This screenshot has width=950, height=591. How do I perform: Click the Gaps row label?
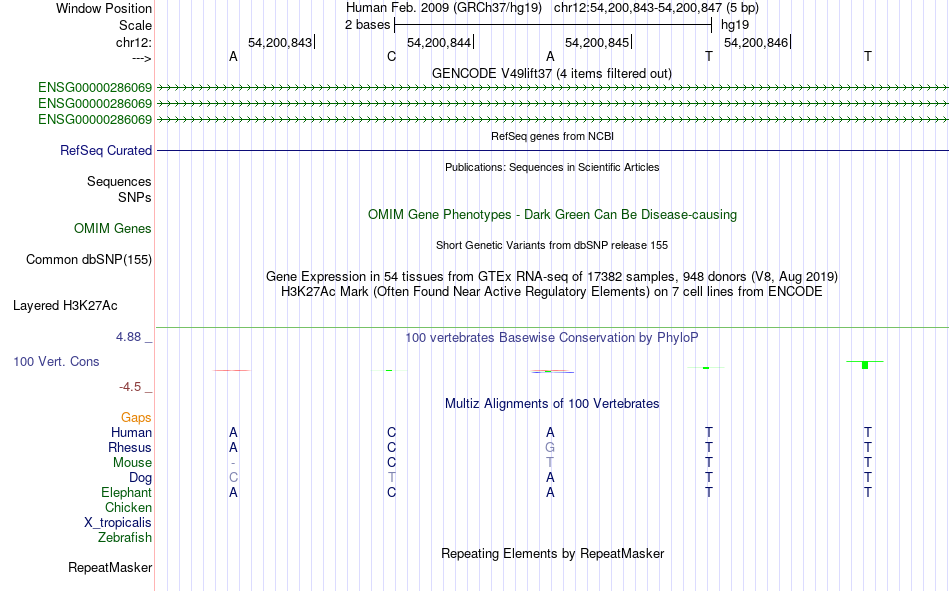click(136, 418)
